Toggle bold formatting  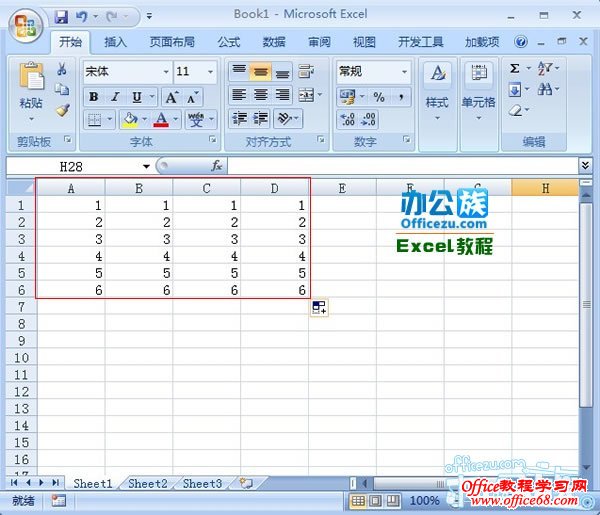(x=94, y=97)
